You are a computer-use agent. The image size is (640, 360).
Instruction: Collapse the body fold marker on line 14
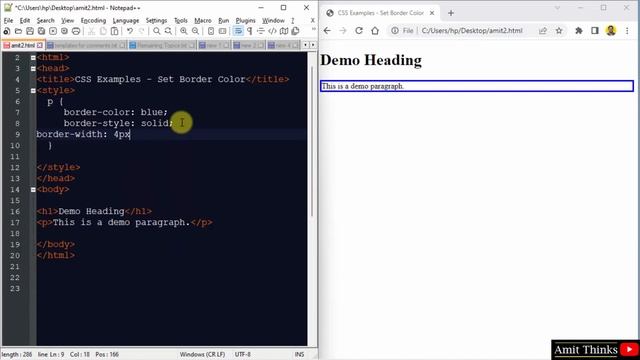(33, 189)
